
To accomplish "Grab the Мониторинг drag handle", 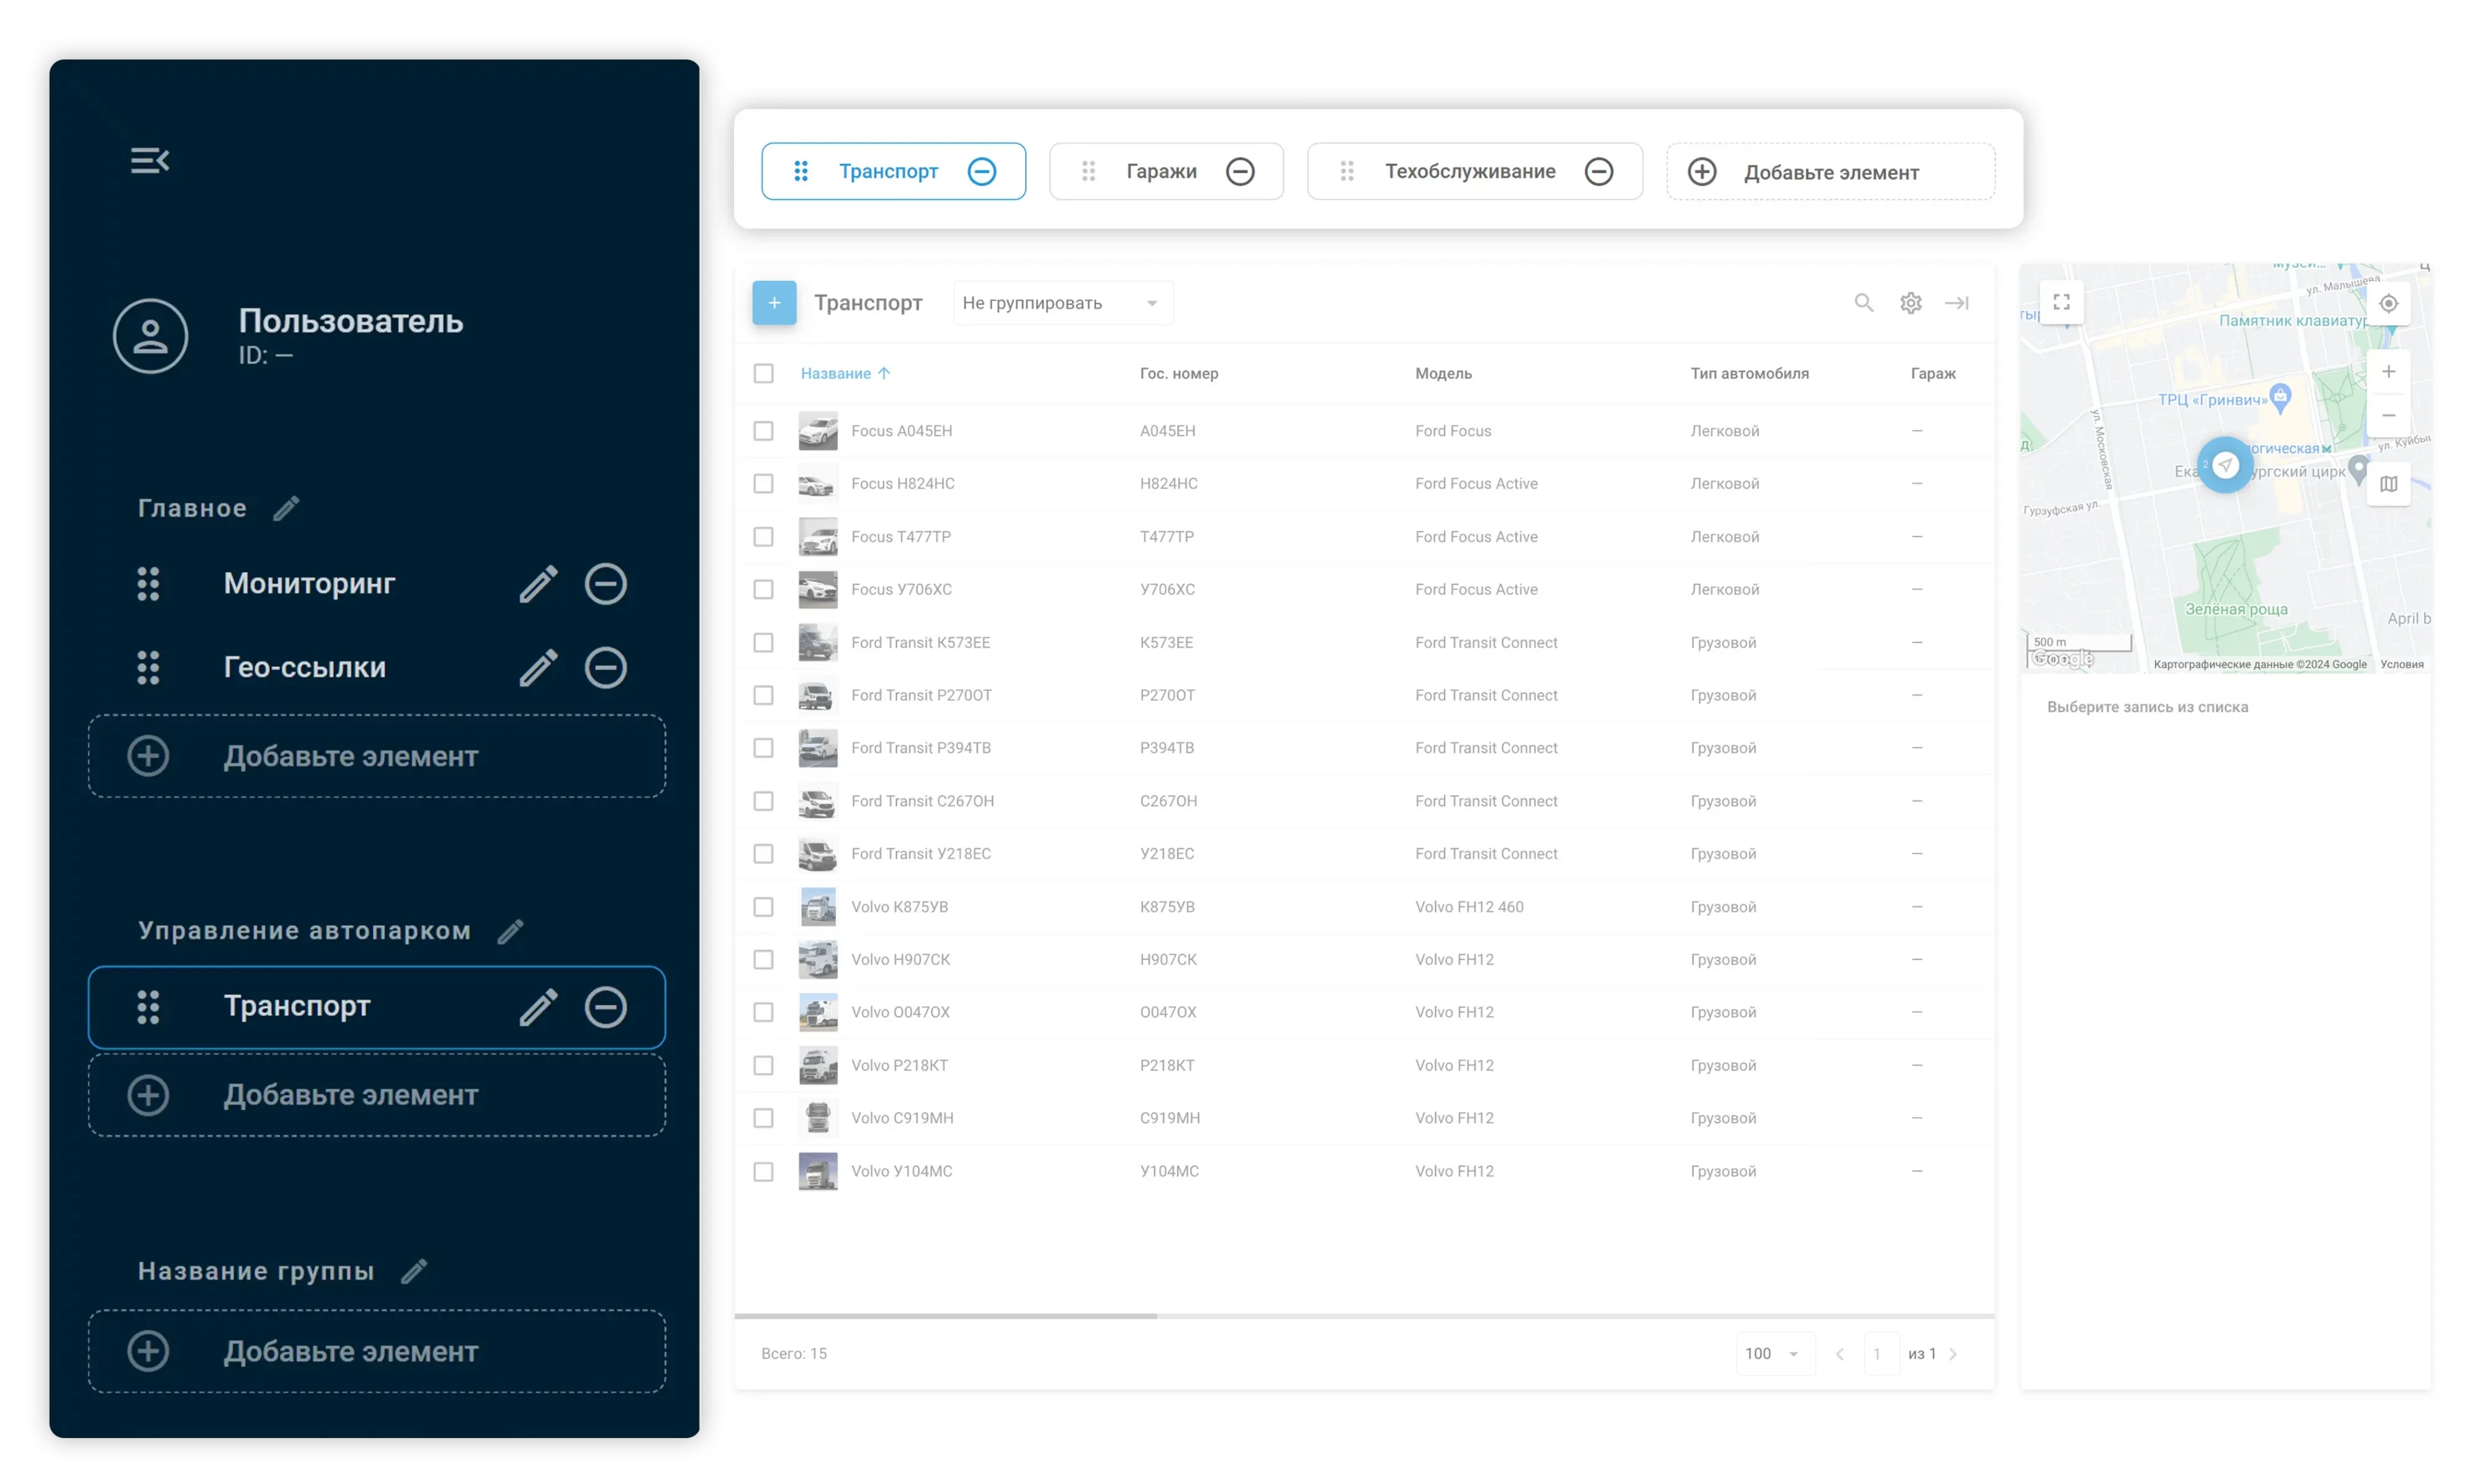I will pos(148,584).
